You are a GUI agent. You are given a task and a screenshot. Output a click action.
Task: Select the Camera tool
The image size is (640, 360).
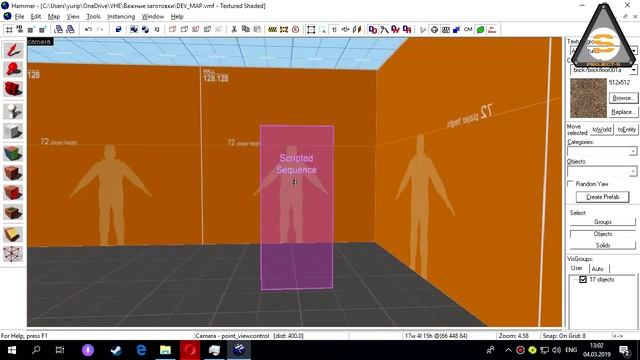point(13,89)
